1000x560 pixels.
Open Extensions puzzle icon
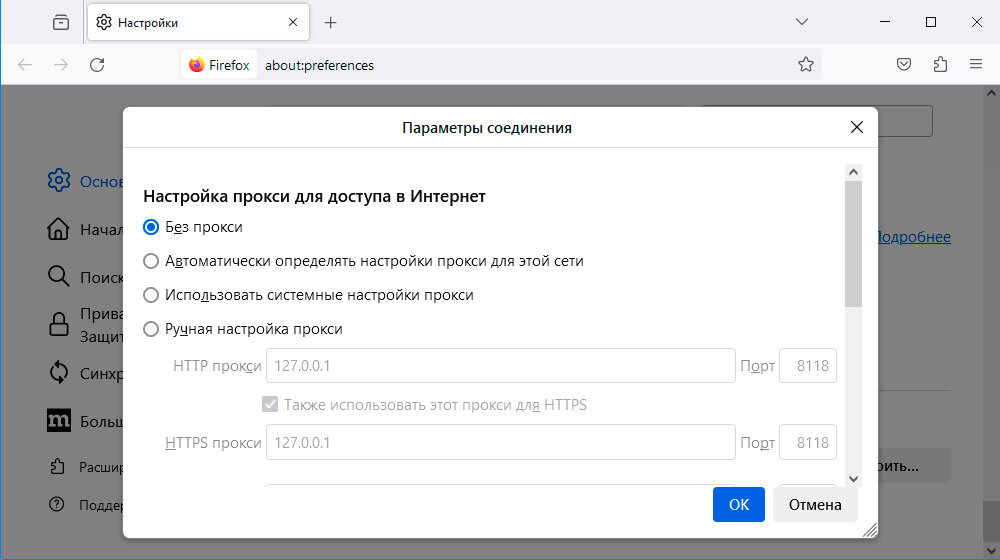coord(940,64)
